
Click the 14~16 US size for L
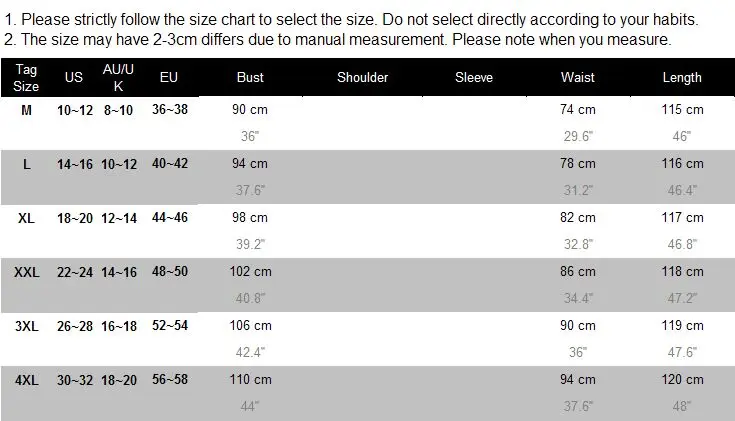75,164
